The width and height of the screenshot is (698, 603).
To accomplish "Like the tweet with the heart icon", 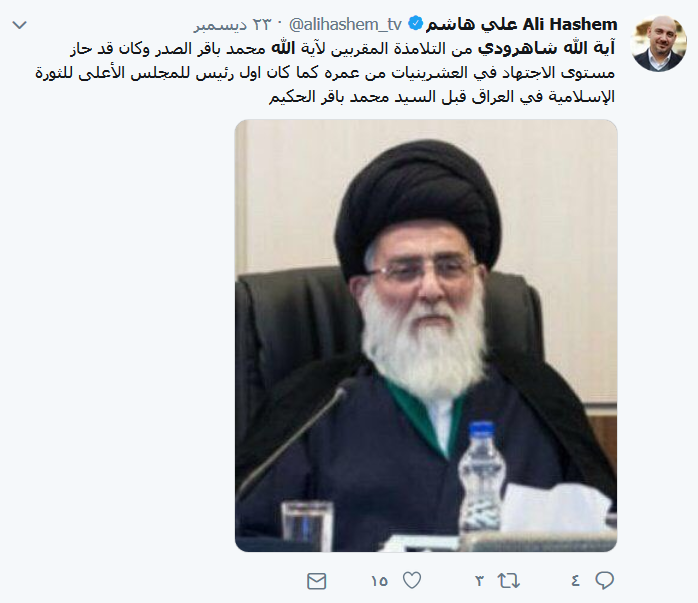I will pyautogui.click(x=412, y=580).
